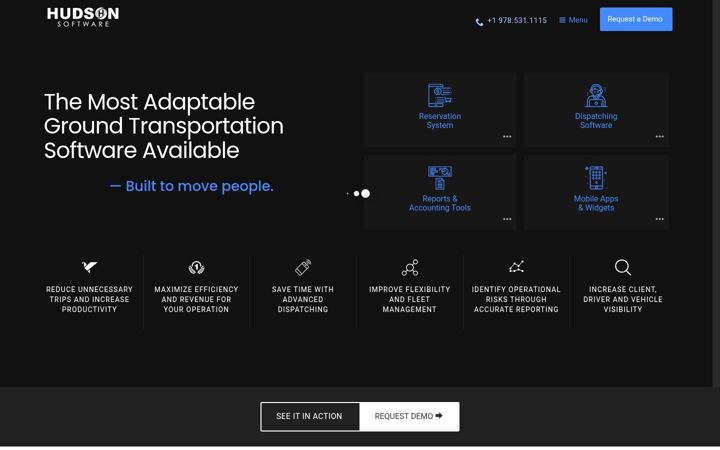The width and height of the screenshot is (720, 450).
Task: Click the phone handset icon
Action: point(479,22)
